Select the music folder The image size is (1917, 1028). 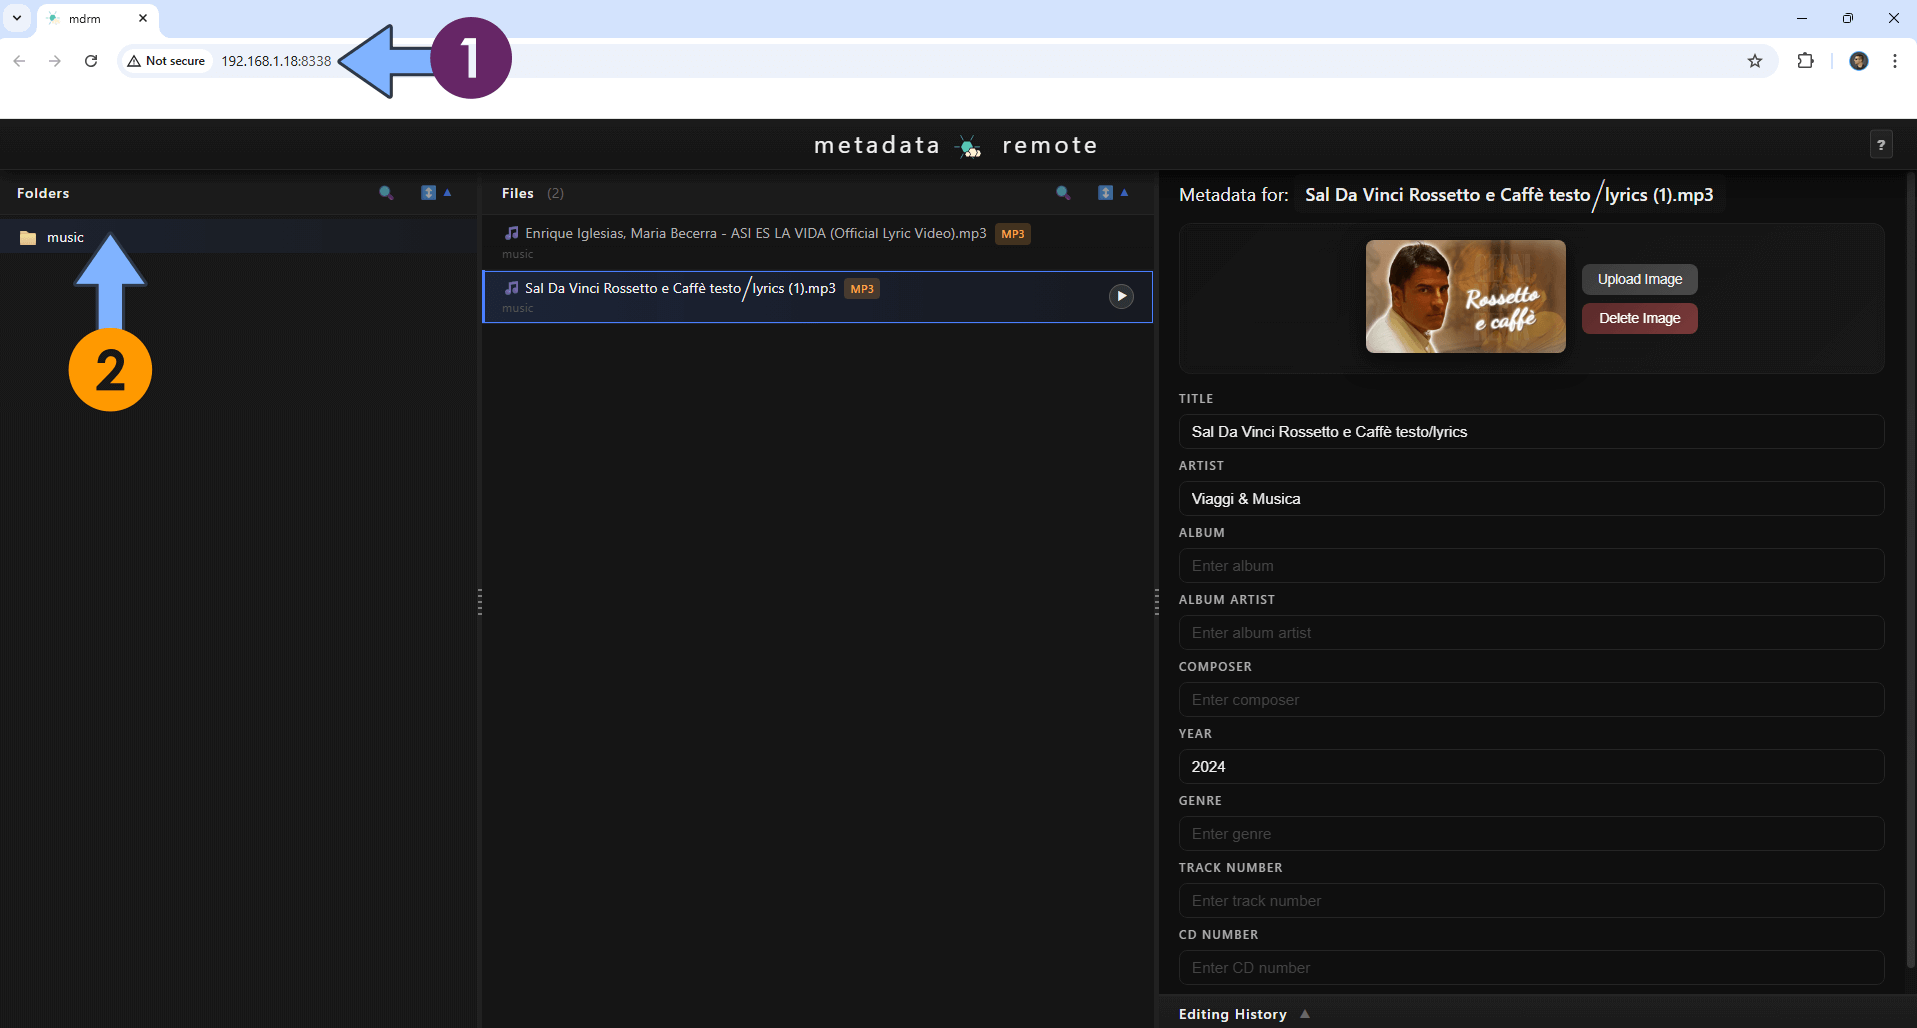(x=238, y=237)
